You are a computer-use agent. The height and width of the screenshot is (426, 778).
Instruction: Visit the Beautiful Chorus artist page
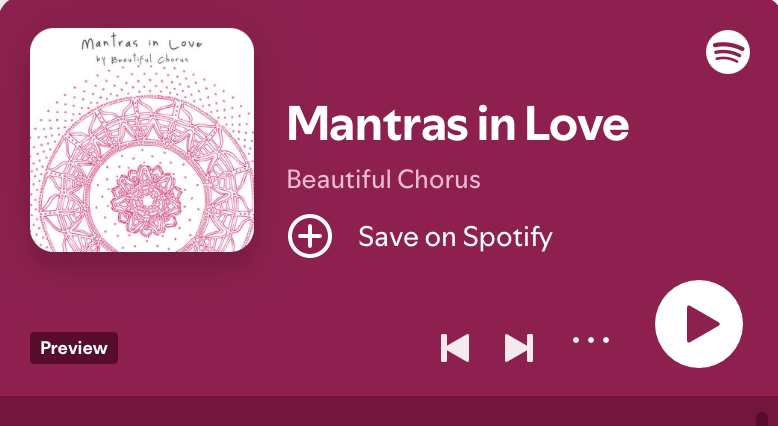[x=384, y=179]
